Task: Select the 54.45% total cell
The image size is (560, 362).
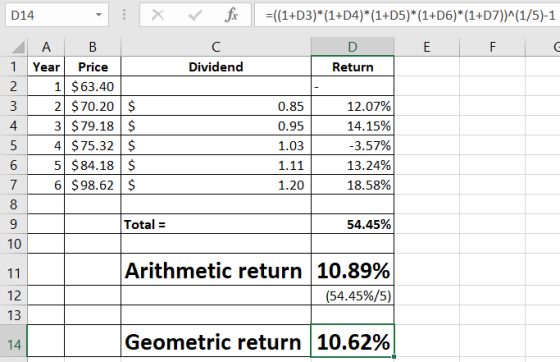Action: tap(352, 224)
